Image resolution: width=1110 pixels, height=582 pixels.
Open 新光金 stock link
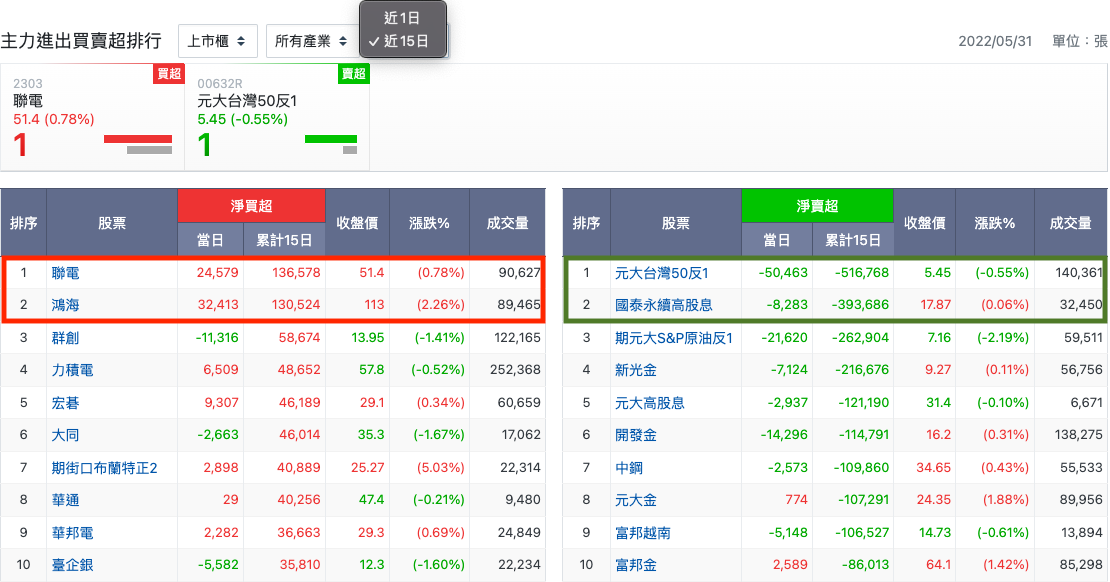tap(635, 370)
